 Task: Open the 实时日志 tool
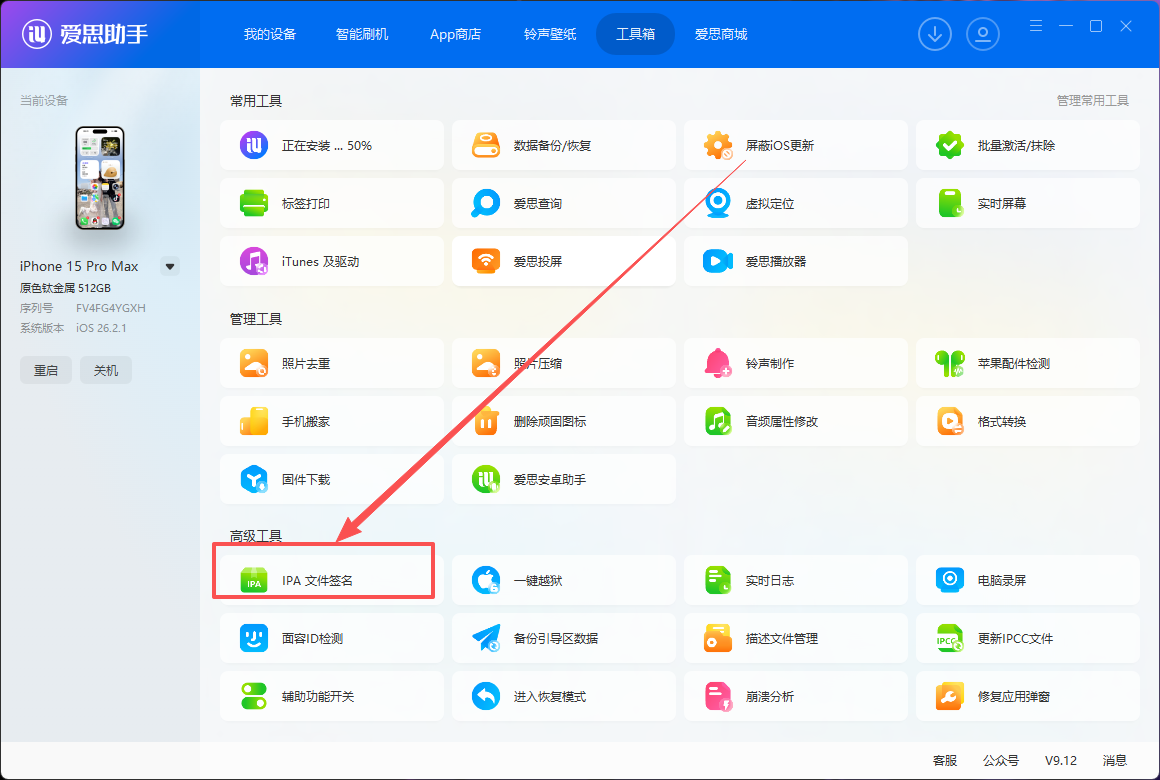coord(795,580)
